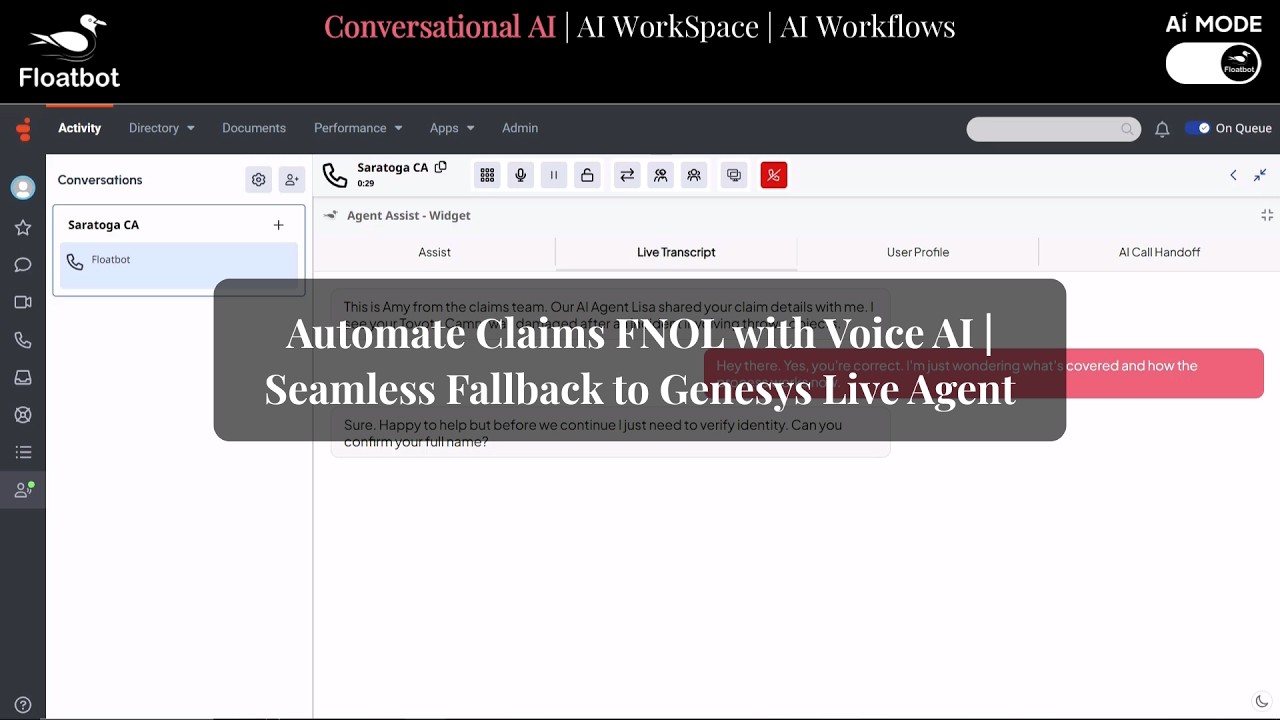Open Video camera in sidebar
Image resolution: width=1280 pixels, height=720 pixels.
pos(23,302)
